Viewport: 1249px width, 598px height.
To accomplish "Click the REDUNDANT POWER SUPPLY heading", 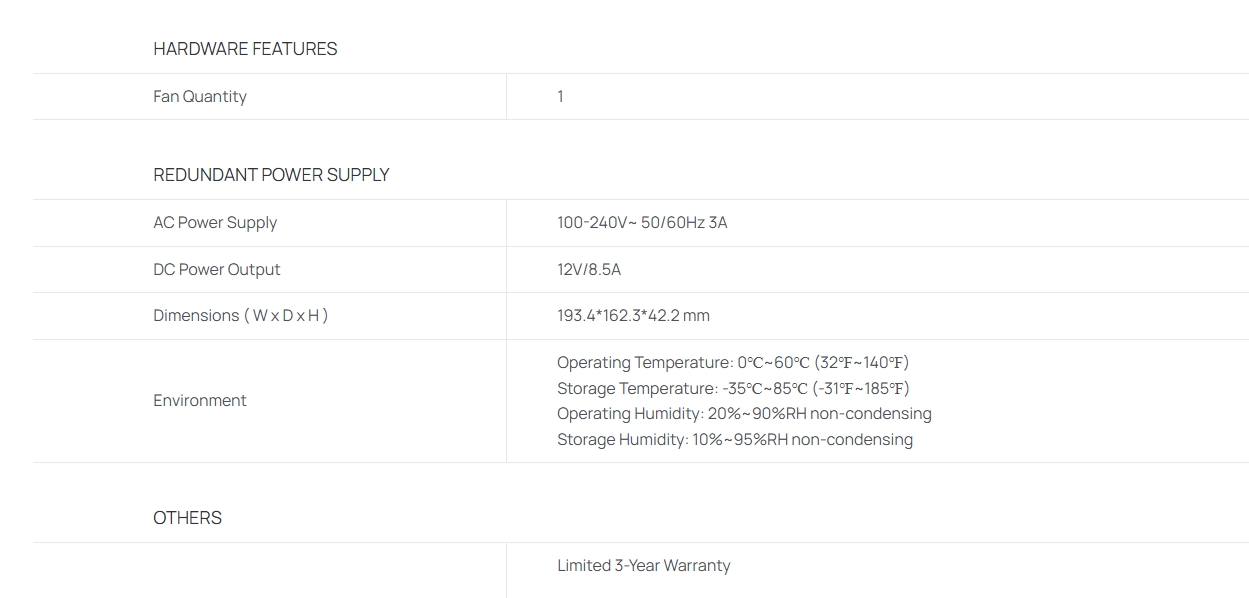I will tap(271, 175).
